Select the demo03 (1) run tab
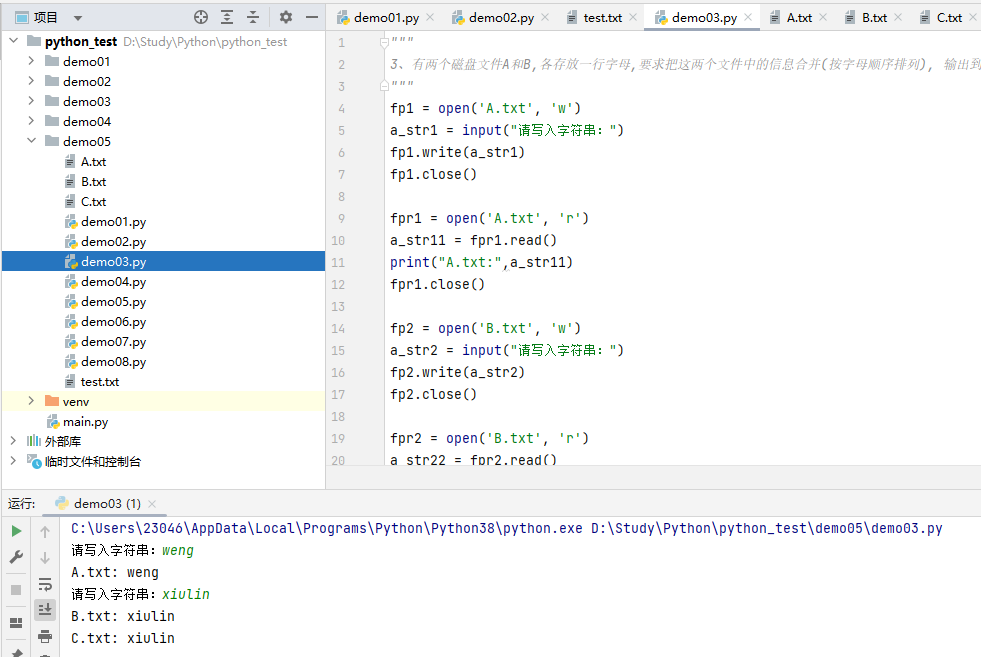The width and height of the screenshot is (981, 657). click(107, 504)
